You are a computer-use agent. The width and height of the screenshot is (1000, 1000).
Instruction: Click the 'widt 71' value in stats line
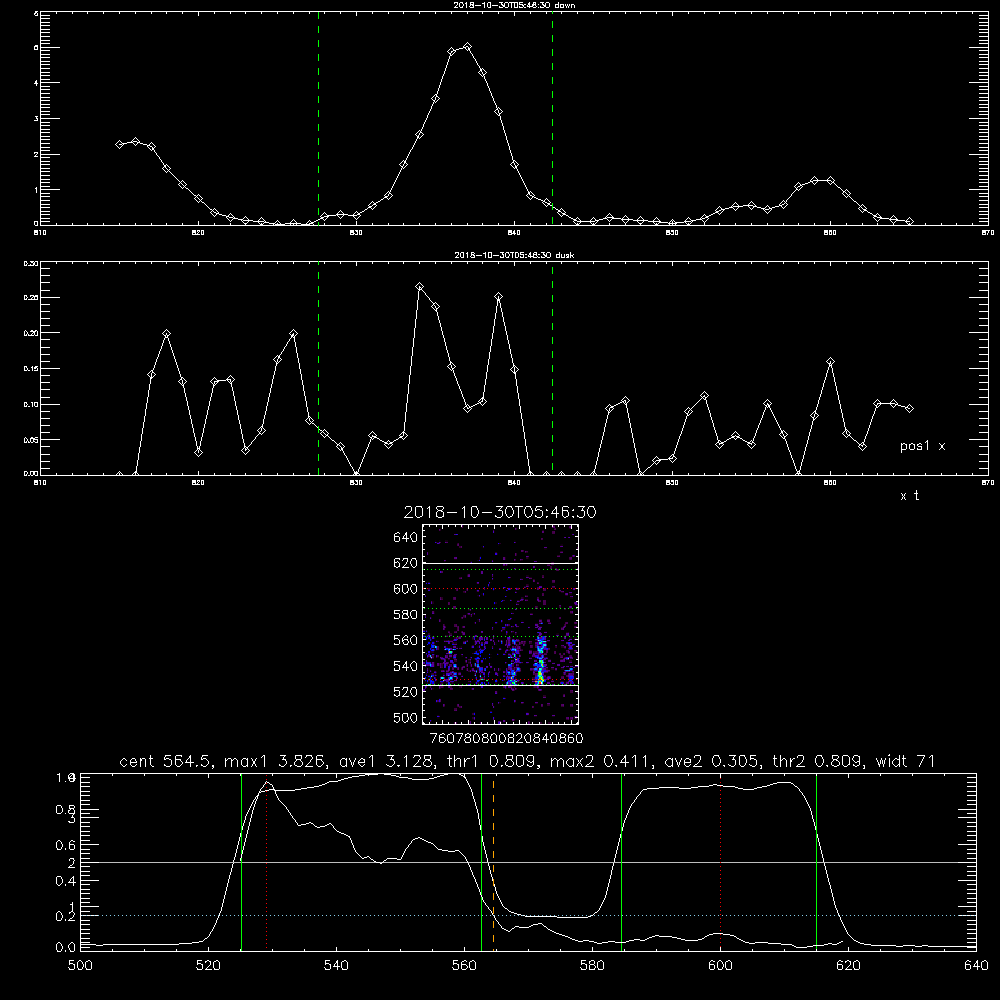pyautogui.click(x=905, y=761)
